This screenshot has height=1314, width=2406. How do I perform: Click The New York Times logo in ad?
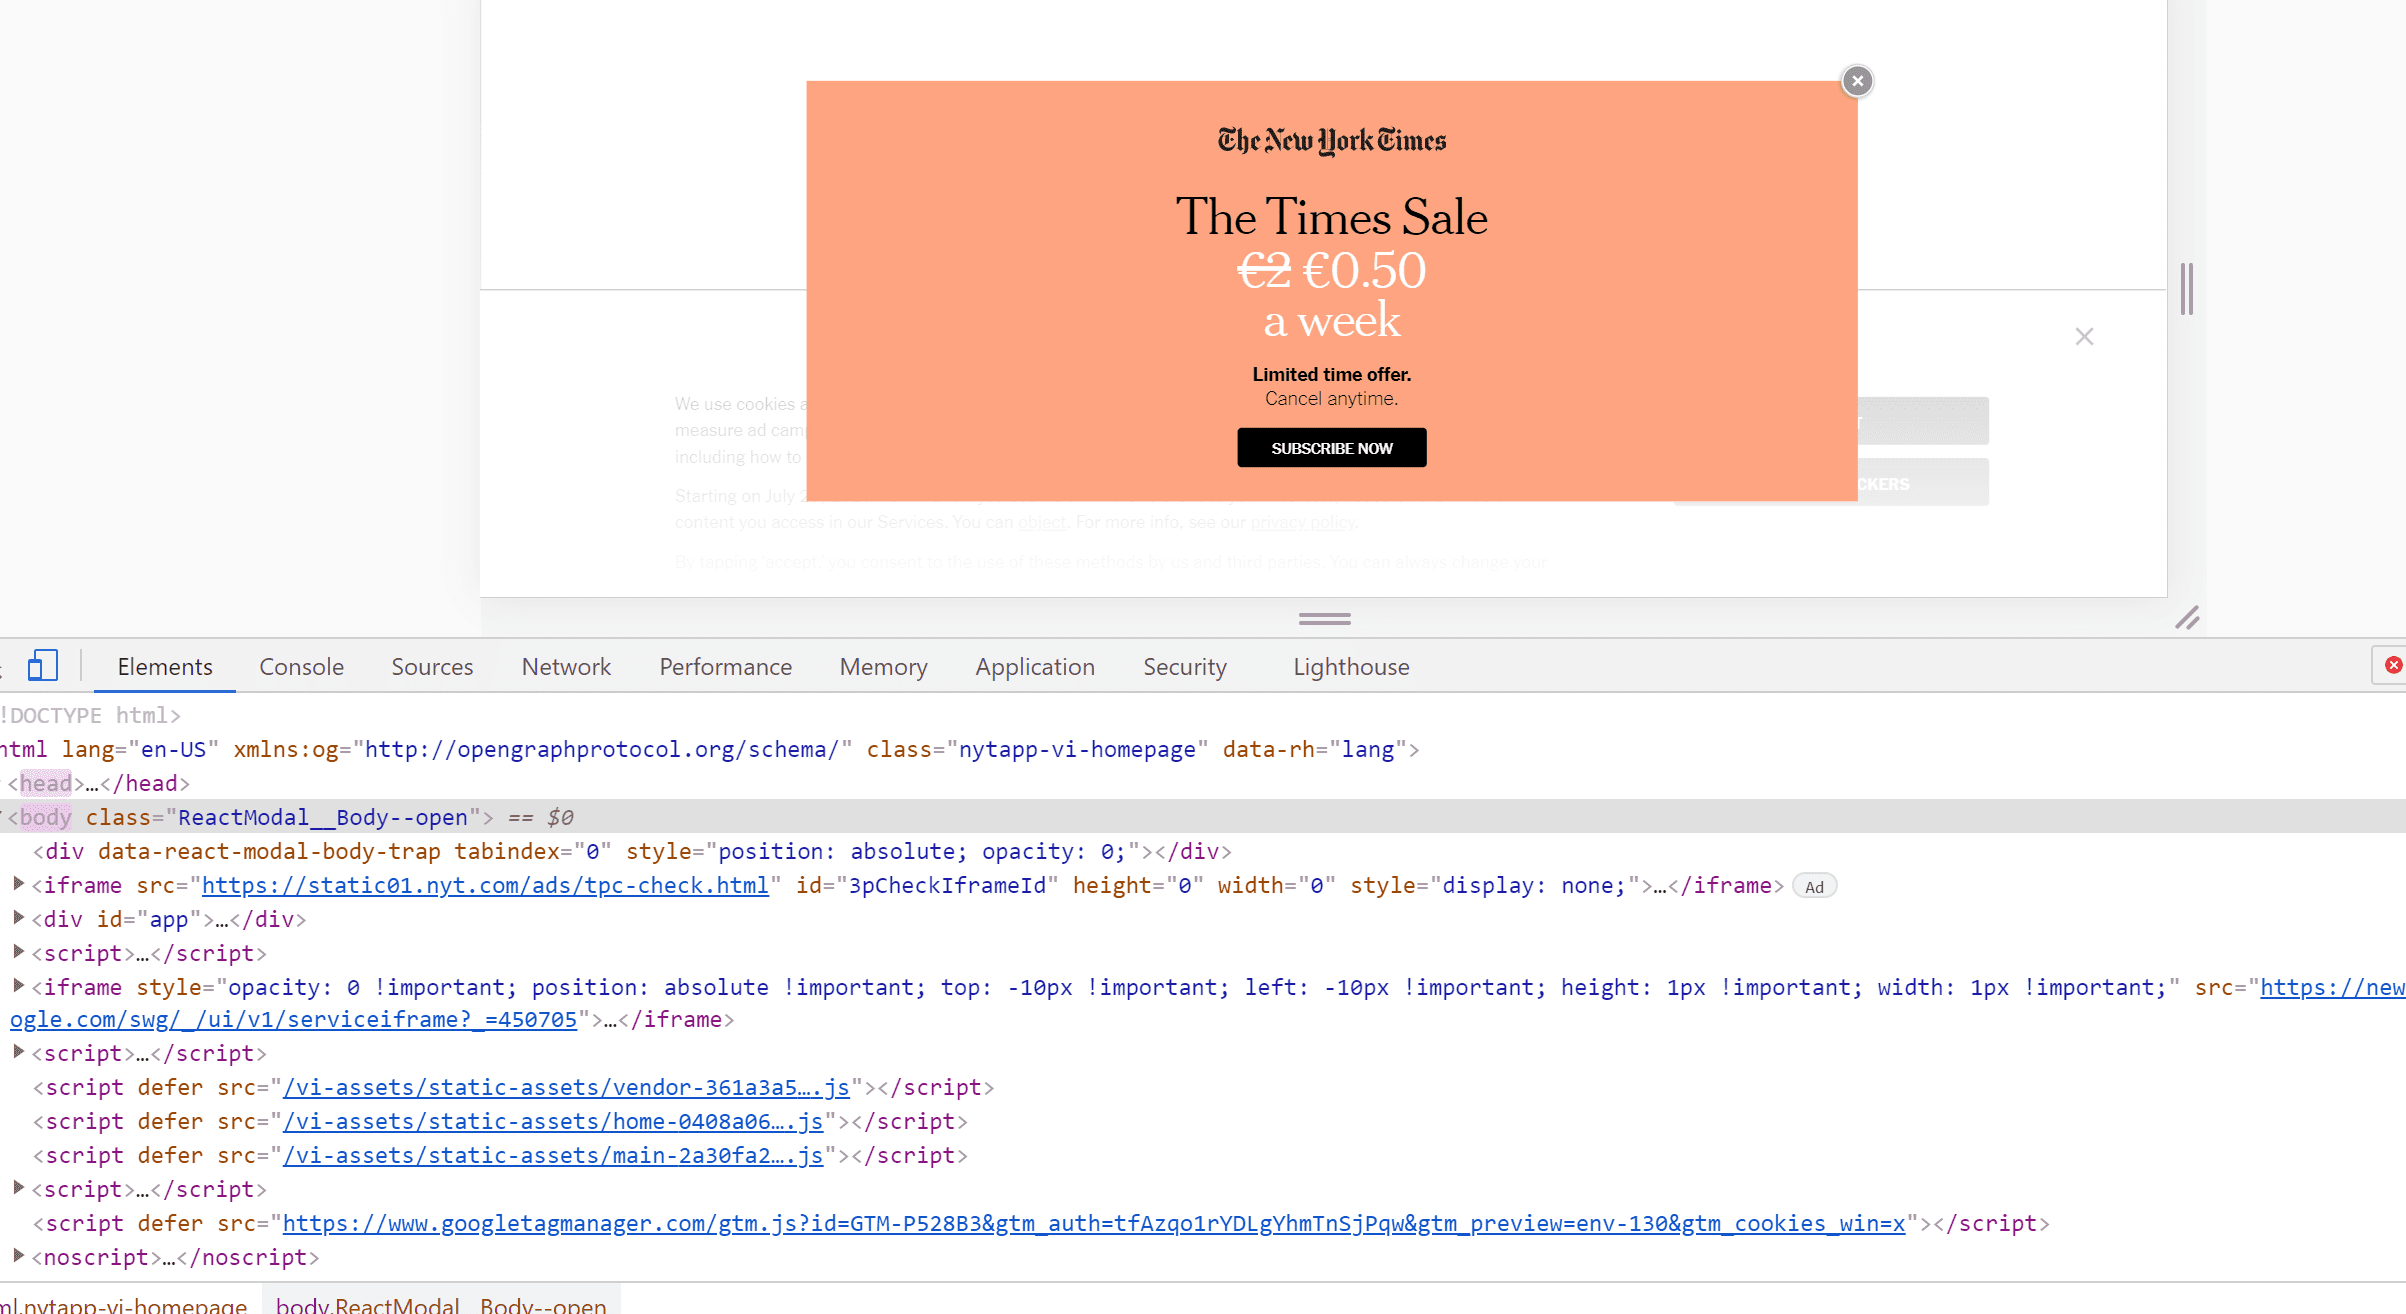coord(1331,141)
